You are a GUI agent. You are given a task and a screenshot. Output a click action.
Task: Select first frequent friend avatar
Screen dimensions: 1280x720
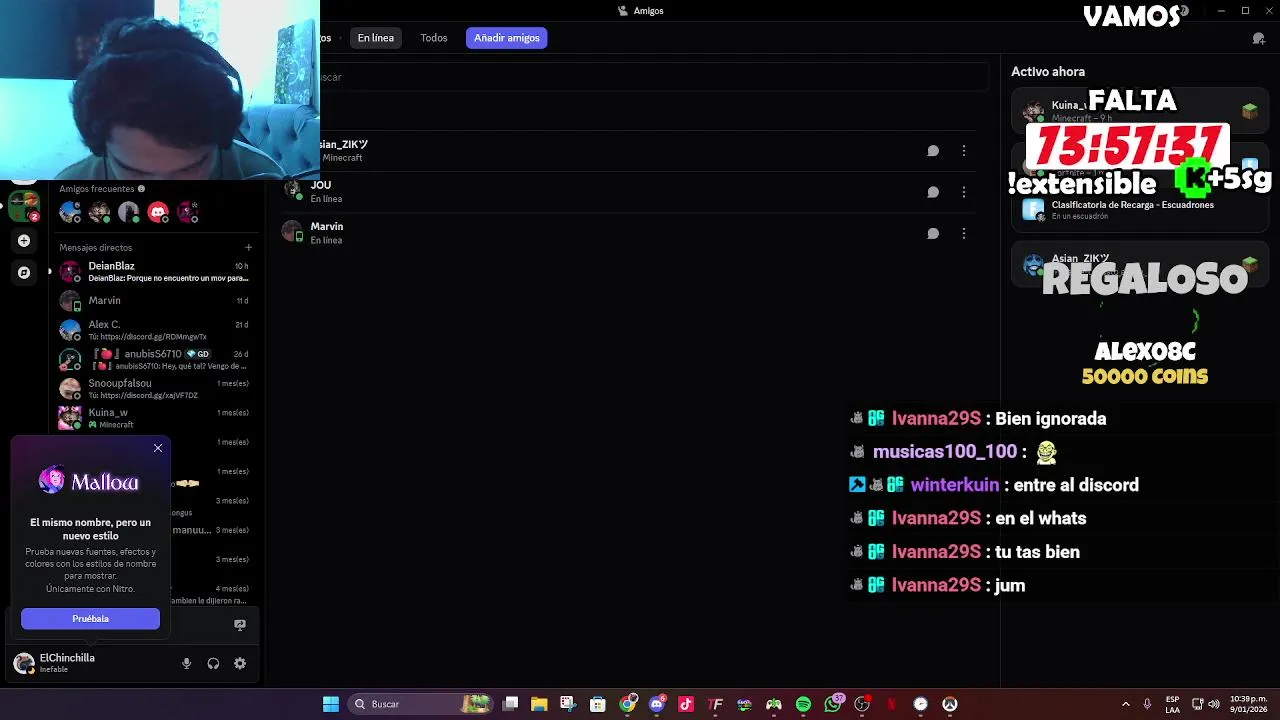pyautogui.click(x=70, y=212)
